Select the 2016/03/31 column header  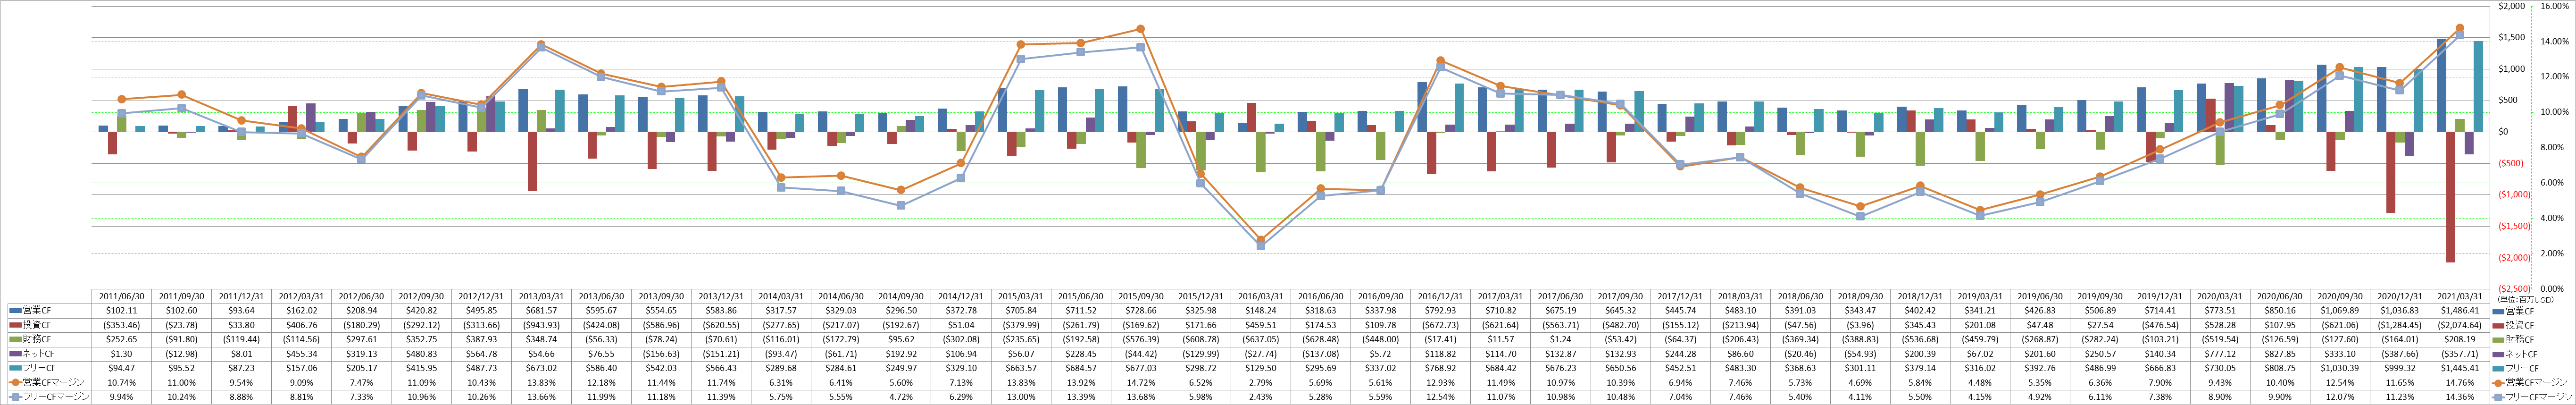coord(1261,297)
